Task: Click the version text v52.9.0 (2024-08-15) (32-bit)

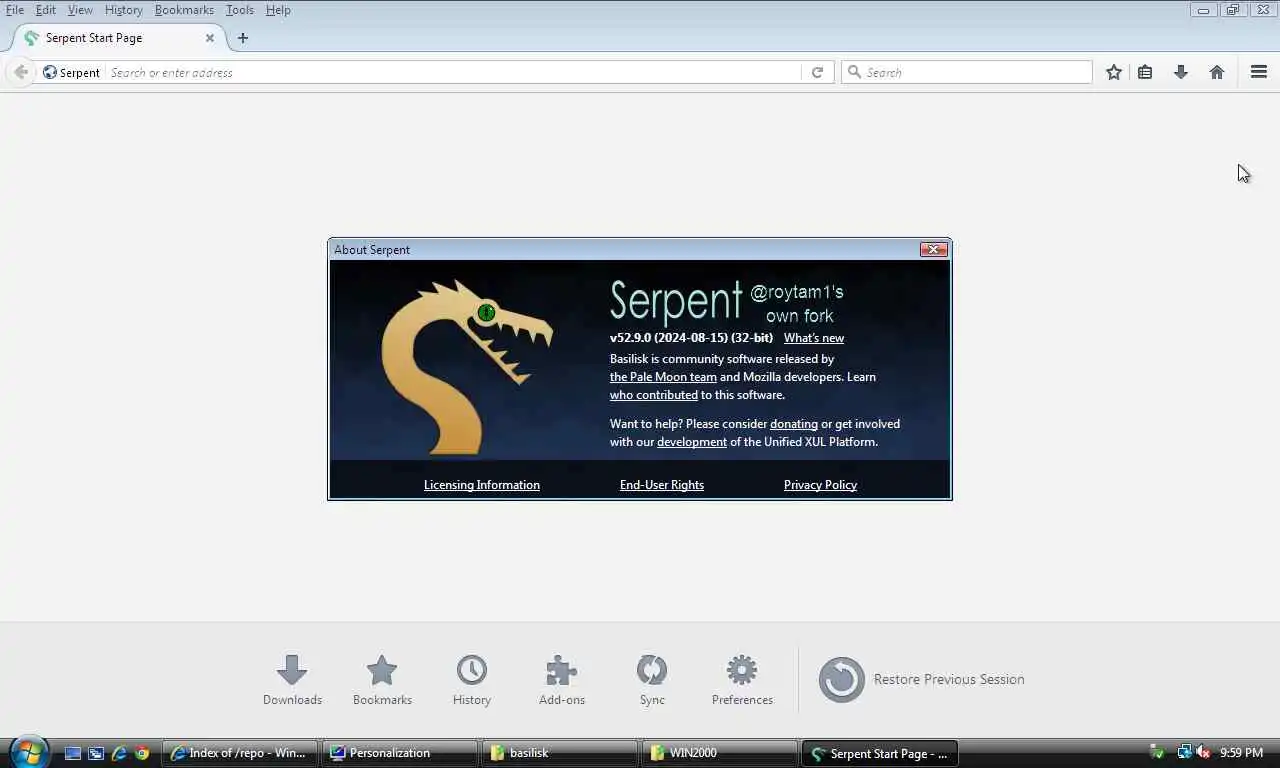Action: click(691, 338)
